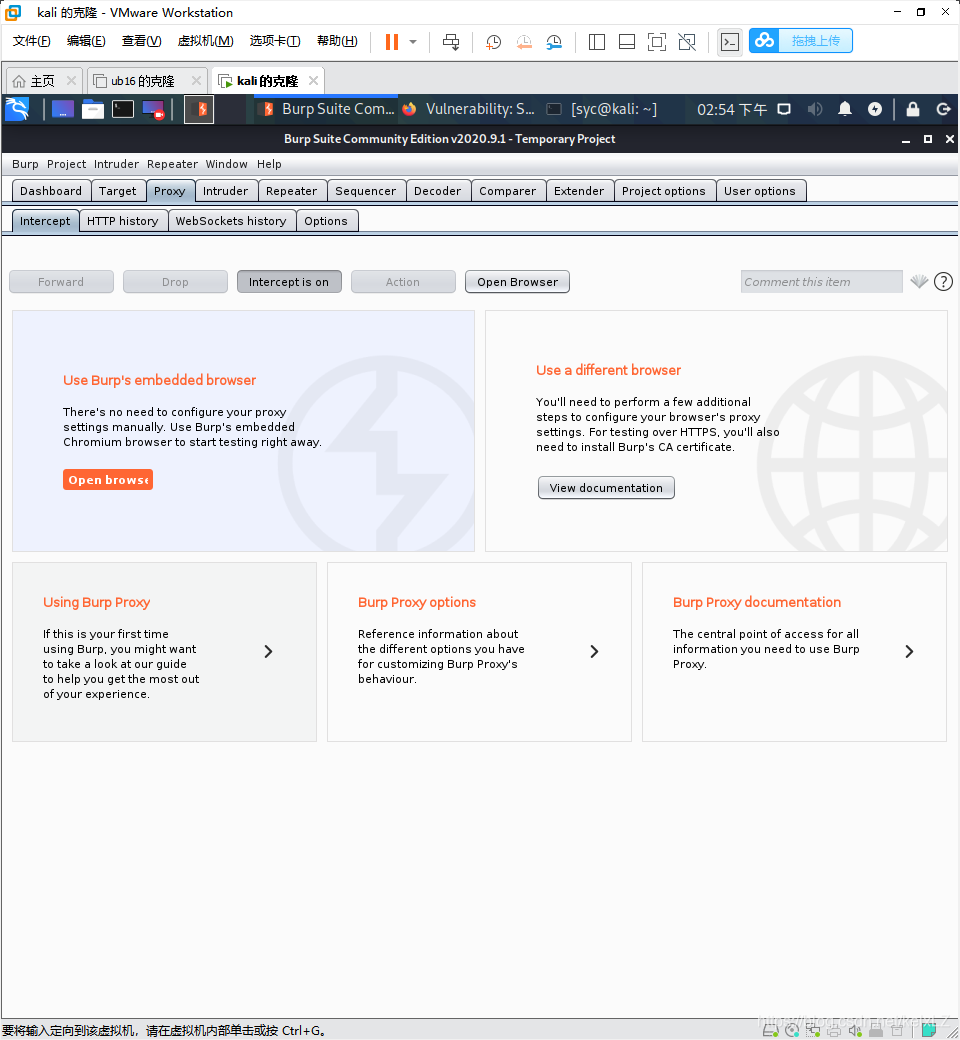Open the Burp menu in Burp Suite

[x=25, y=164]
